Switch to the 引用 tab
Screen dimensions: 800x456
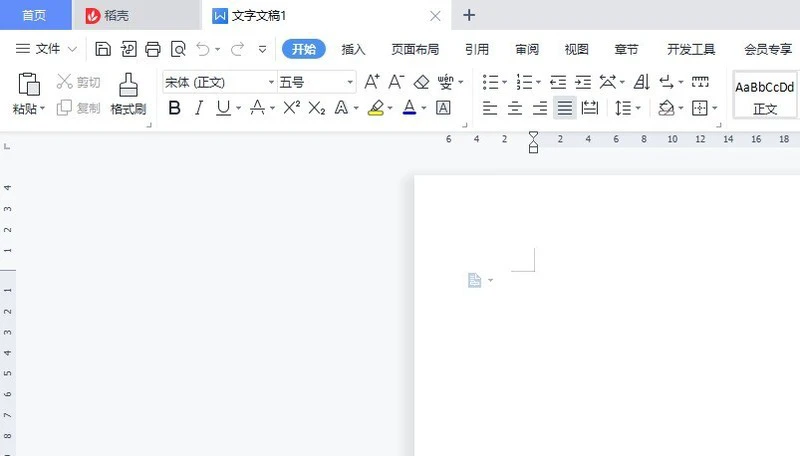coord(477,49)
